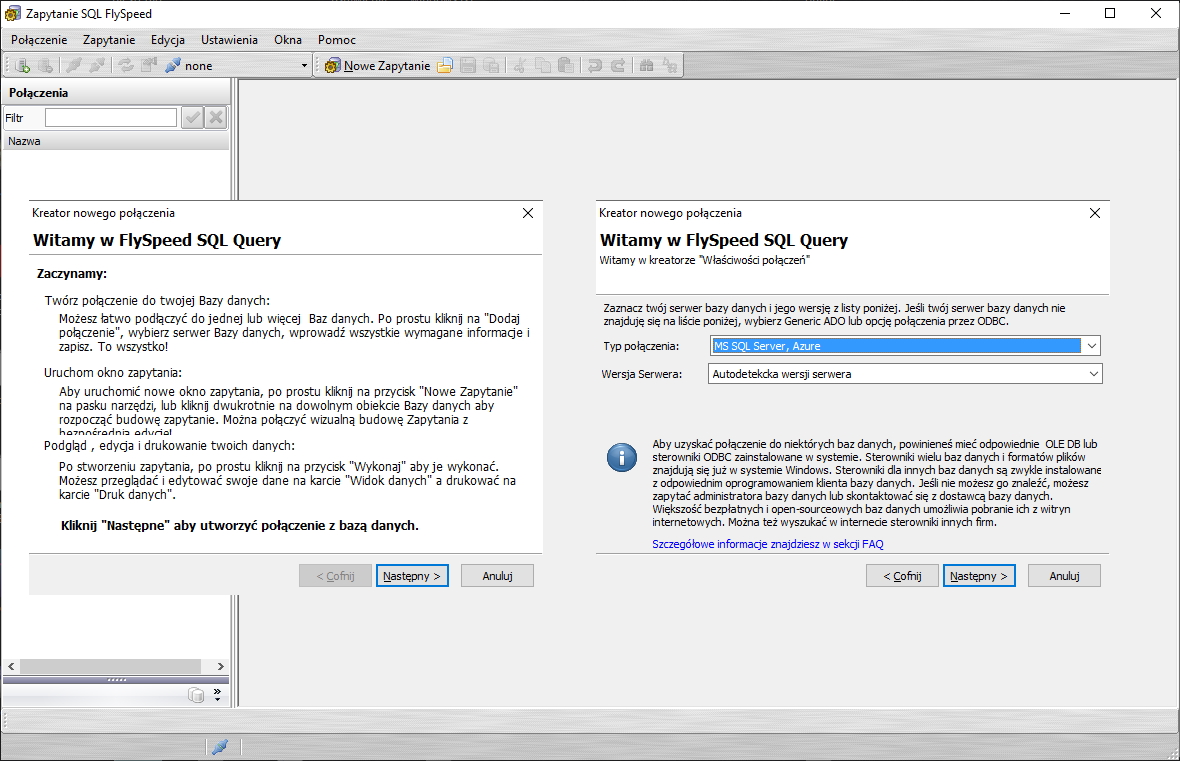This screenshot has height=761, width=1180.
Task: Click the redo arrow toolbar icon
Action: (618, 65)
